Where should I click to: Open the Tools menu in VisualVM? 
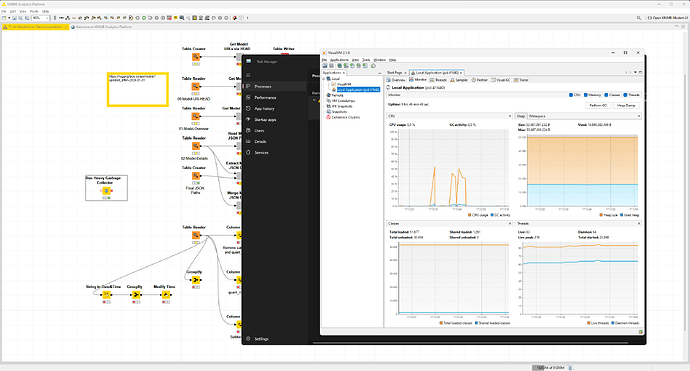point(366,60)
